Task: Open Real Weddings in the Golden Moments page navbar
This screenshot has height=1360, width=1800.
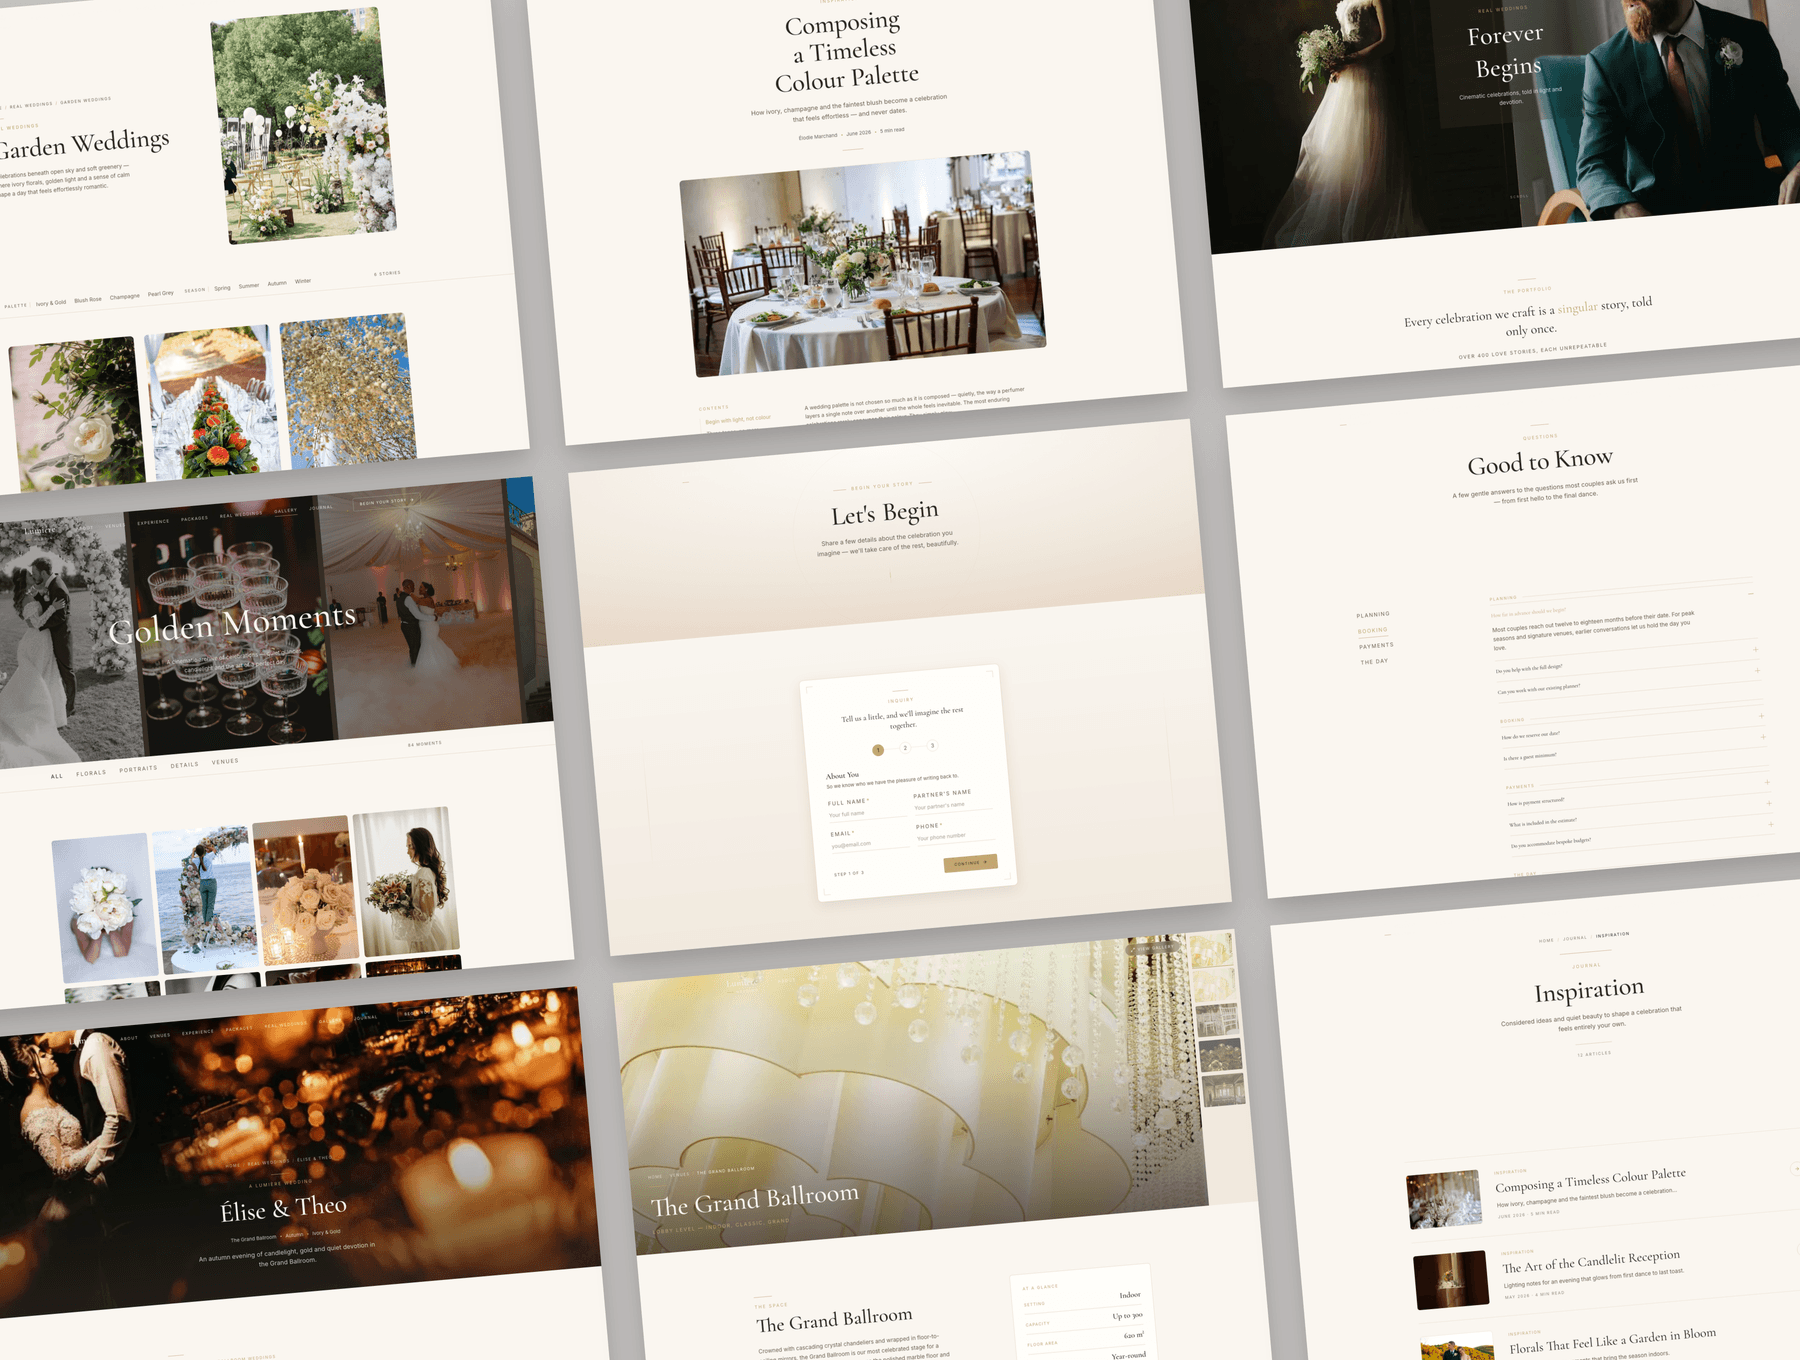Action: [x=241, y=515]
